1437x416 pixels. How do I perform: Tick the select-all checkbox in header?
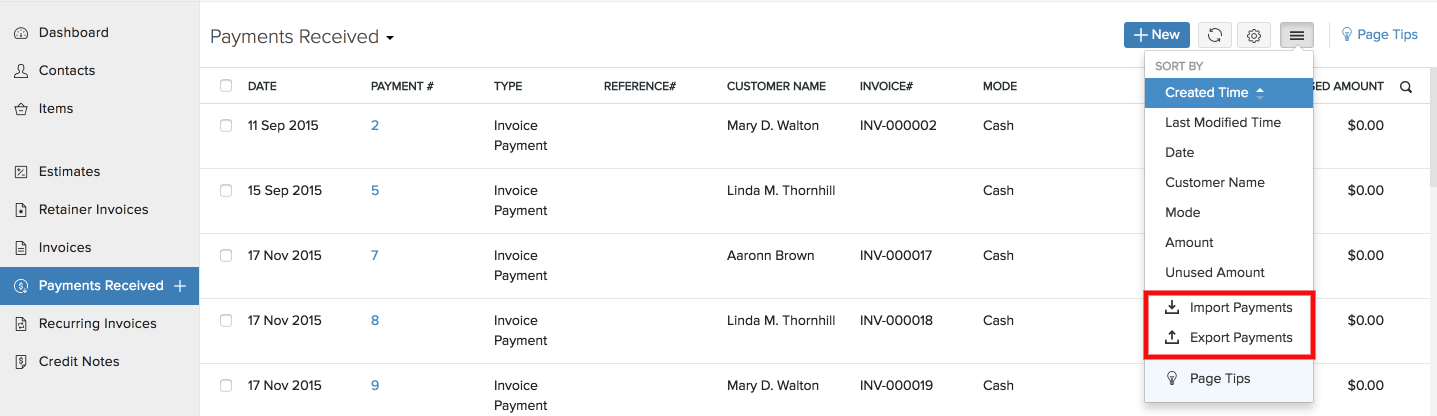(x=226, y=86)
